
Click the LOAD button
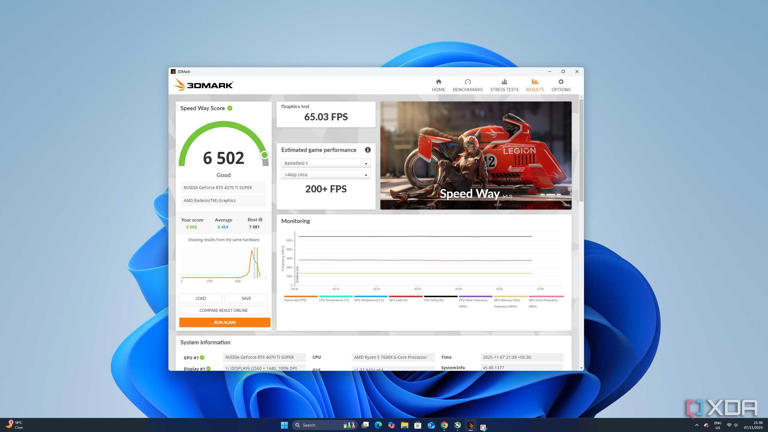(x=201, y=298)
